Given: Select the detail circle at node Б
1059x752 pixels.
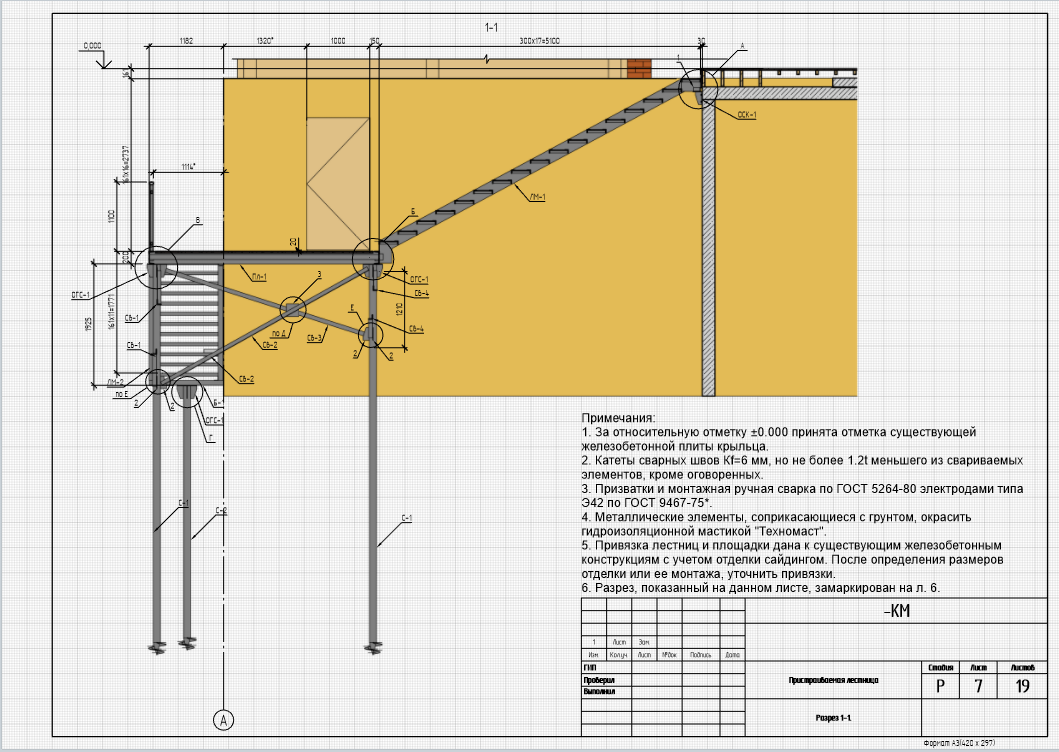Looking at the screenshot, I should 373,258.
